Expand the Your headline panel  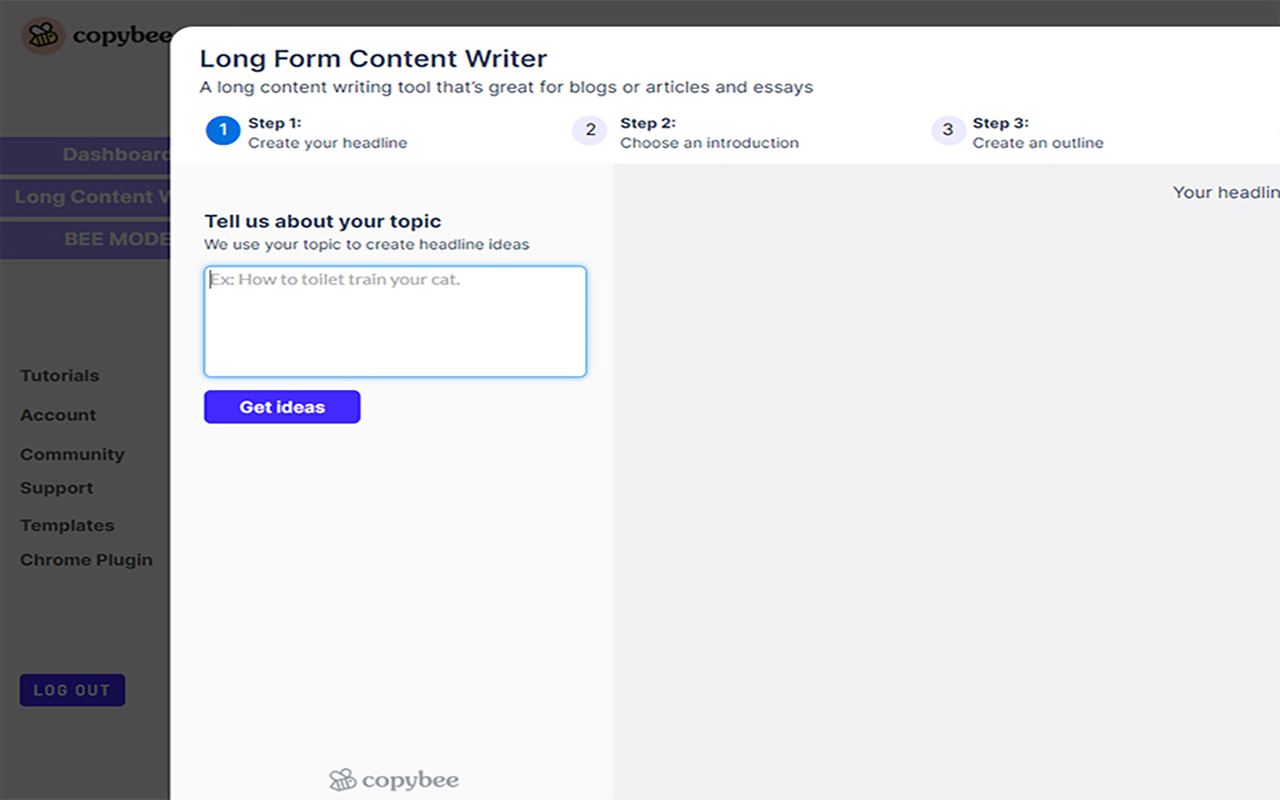click(x=1225, y=192)
